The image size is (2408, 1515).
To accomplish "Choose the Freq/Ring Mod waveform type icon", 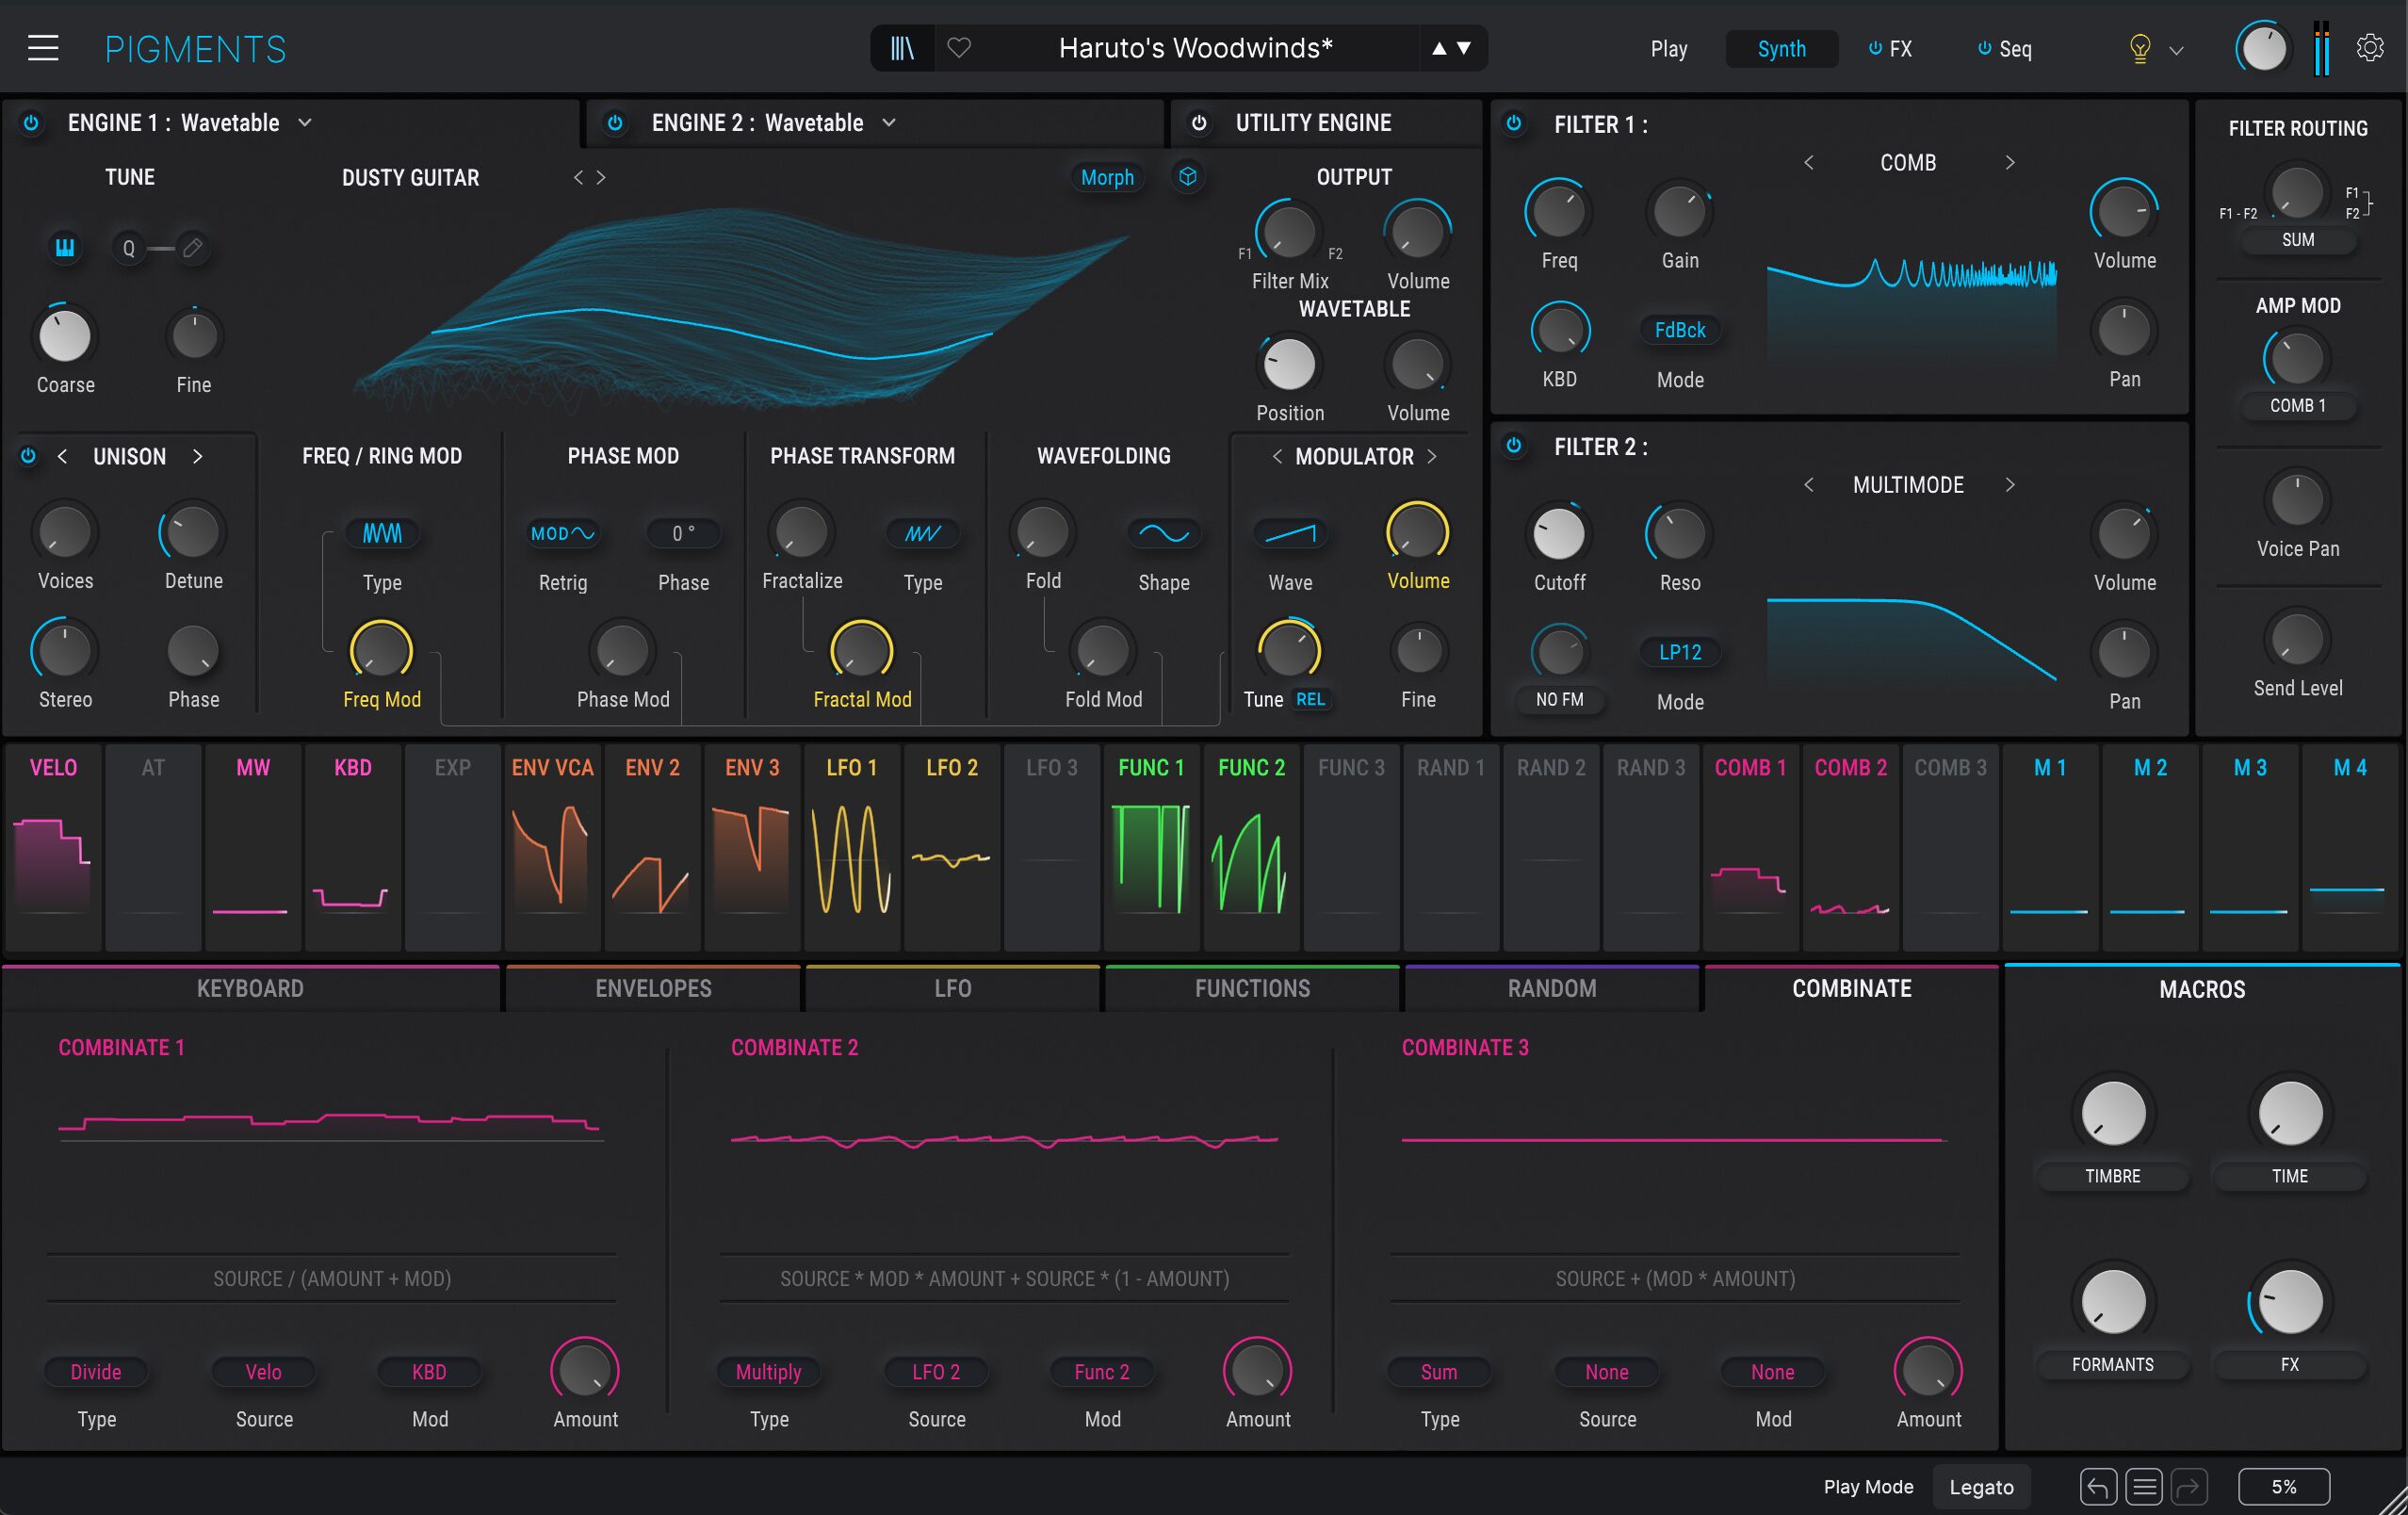I will (382, 533).
